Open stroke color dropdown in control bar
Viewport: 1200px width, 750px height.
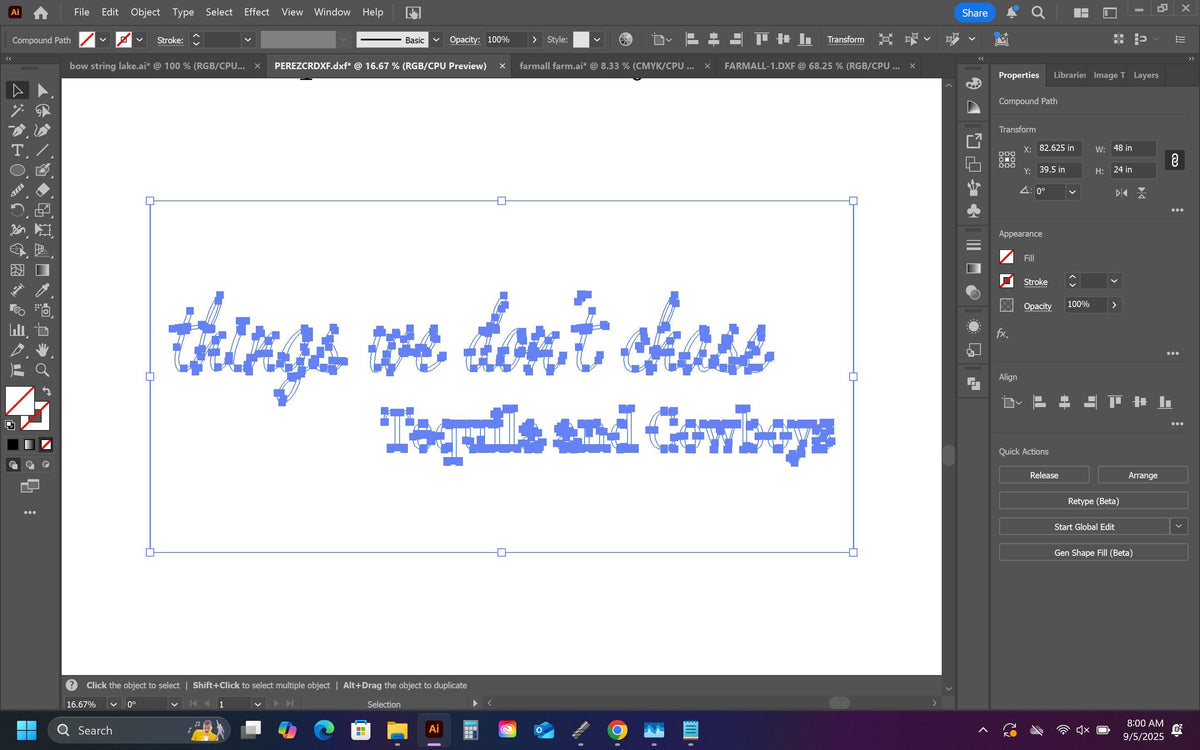tap(139, 39)
